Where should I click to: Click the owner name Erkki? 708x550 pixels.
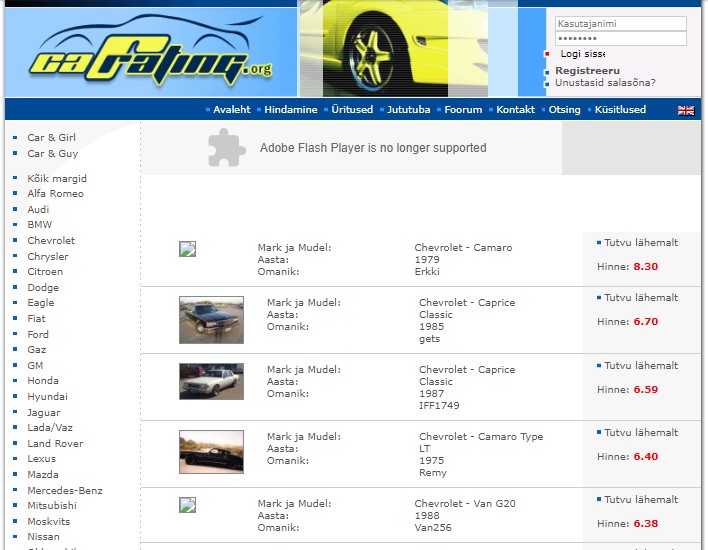pos(427,272)
